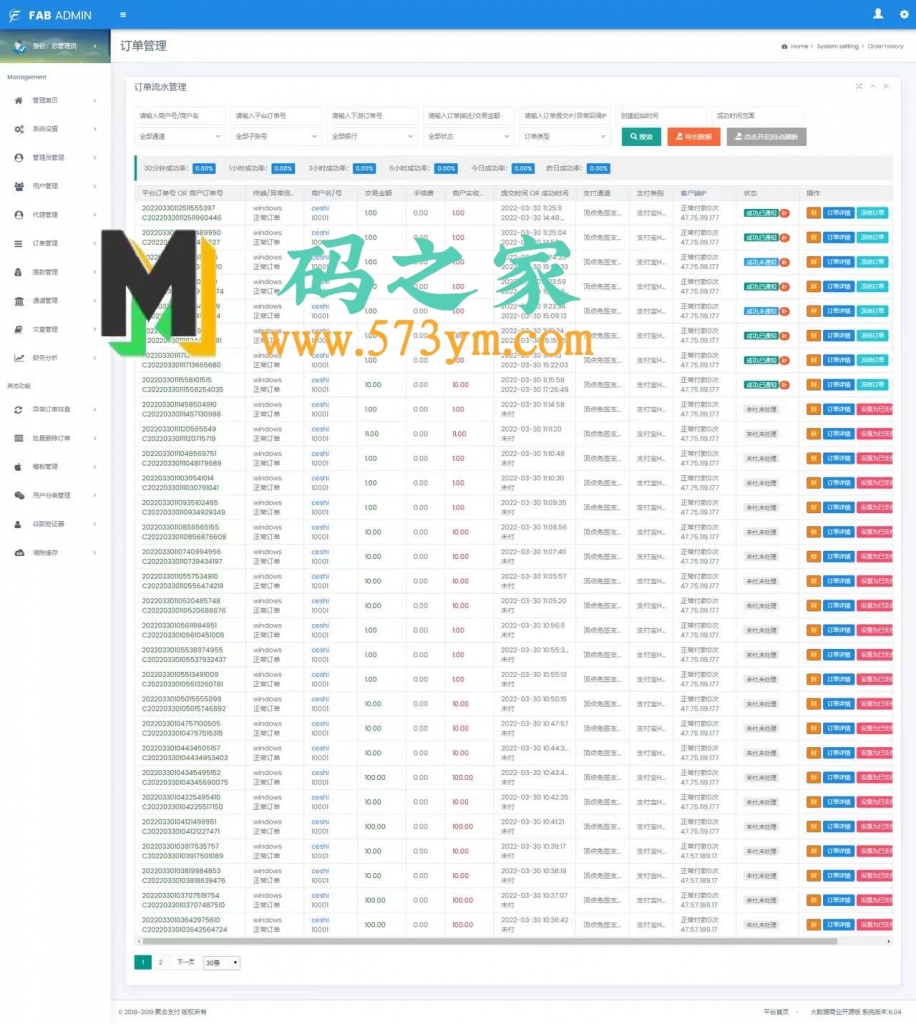Toggle the sidebar with the hamburger icon
Screen dimensions: 916x1024
(123, 14)
